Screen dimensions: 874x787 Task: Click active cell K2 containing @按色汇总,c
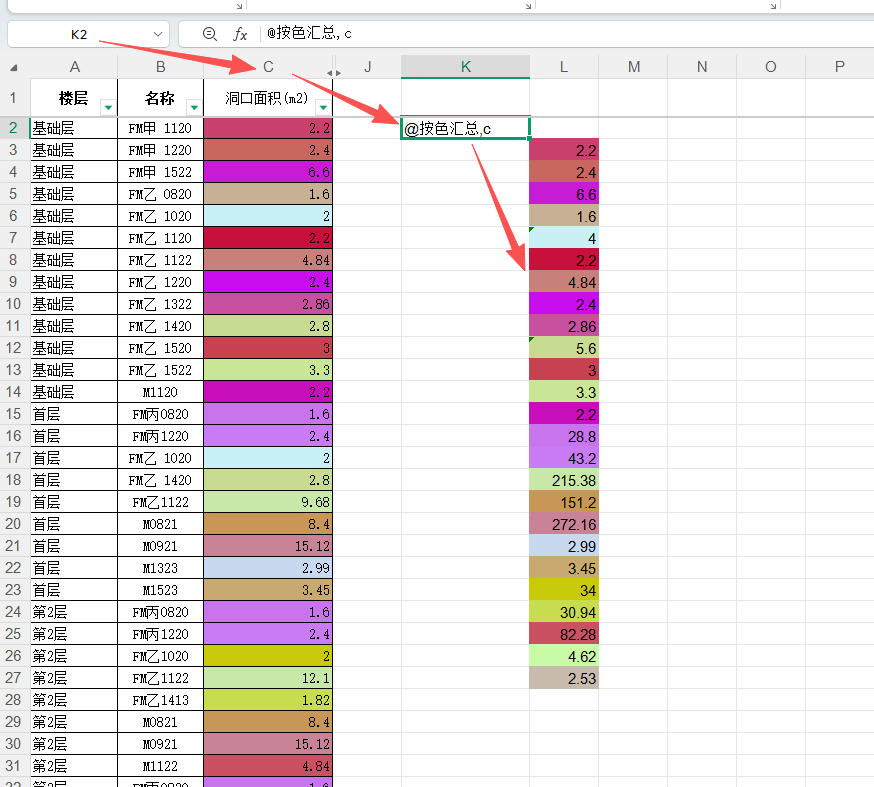465,128
